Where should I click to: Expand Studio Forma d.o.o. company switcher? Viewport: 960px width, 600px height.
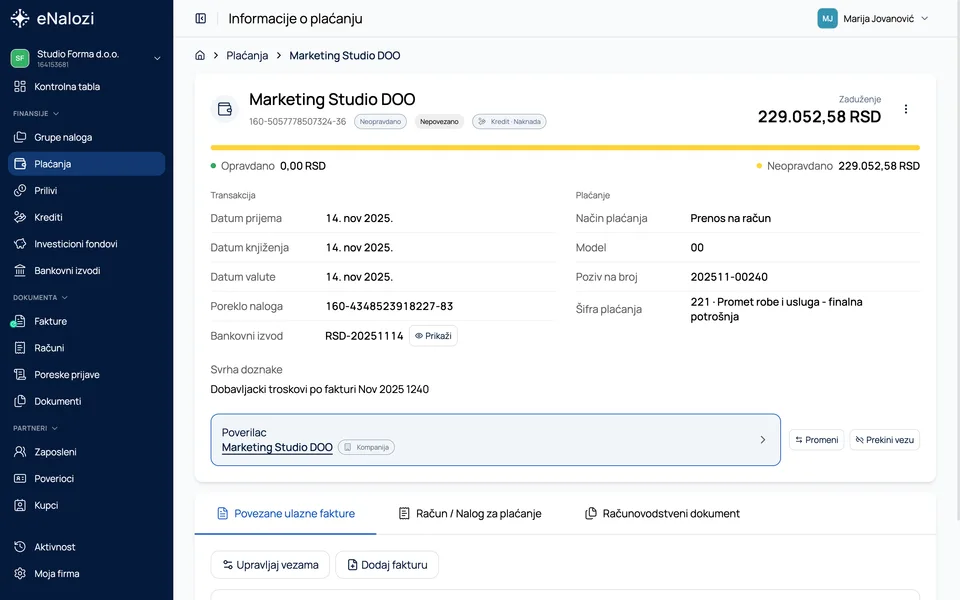[x=86, y=58]
